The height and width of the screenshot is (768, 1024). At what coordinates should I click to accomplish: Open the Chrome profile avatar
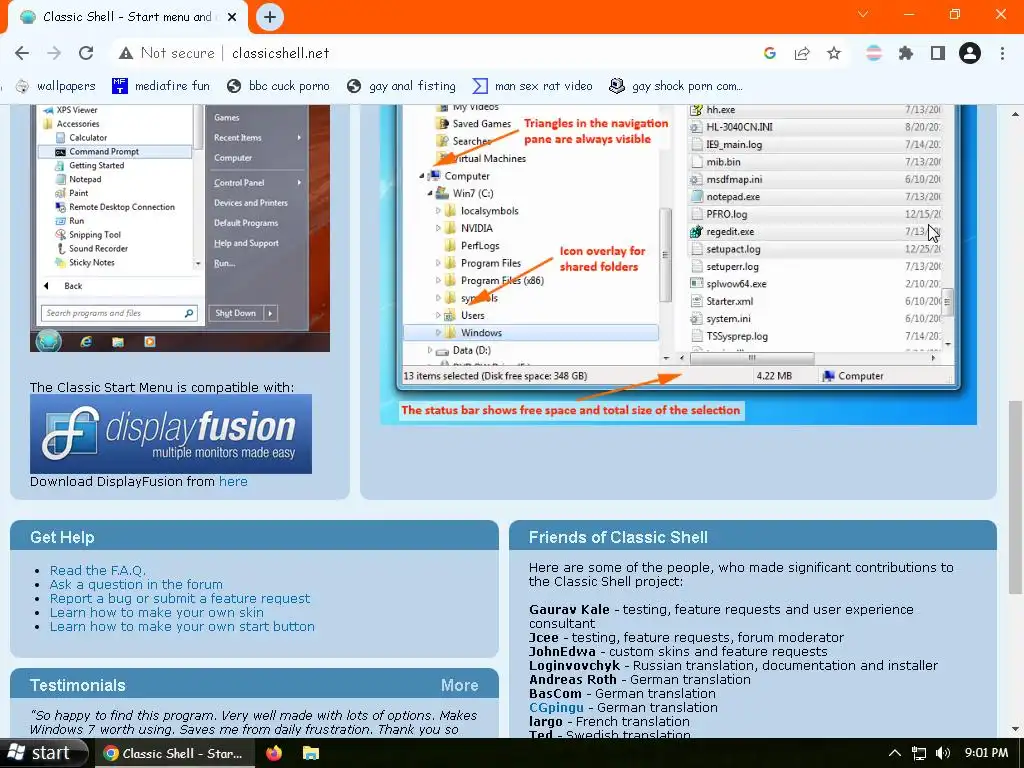pyautogui.click(x=970, y=53)
